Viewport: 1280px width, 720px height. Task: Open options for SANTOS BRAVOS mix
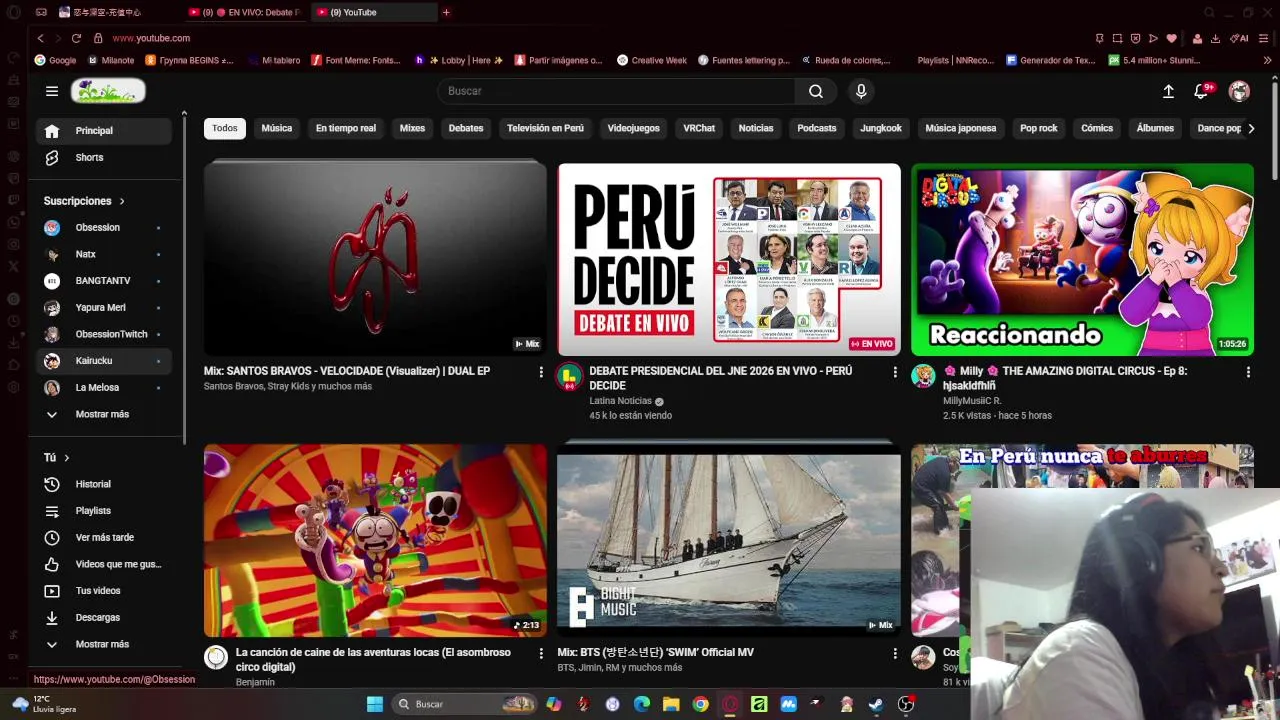pyautogui.click(x=541, y=372)
